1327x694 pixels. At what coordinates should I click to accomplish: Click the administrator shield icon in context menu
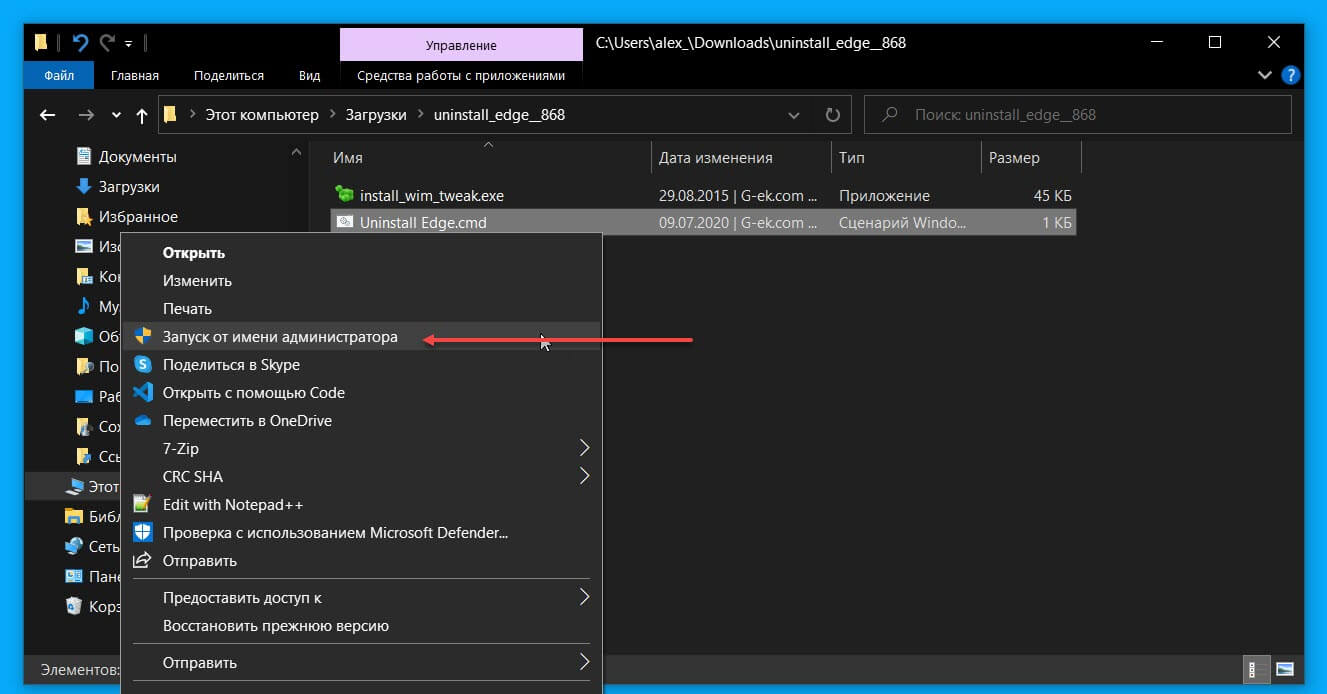[x=143, y=336]
